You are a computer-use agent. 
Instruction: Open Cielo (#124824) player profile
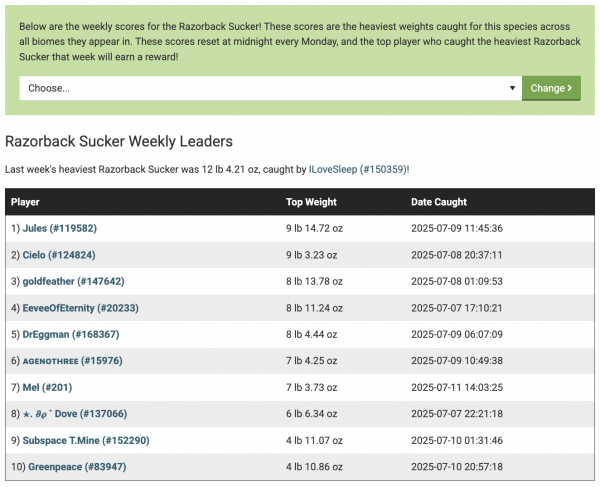tap(66, 255)
